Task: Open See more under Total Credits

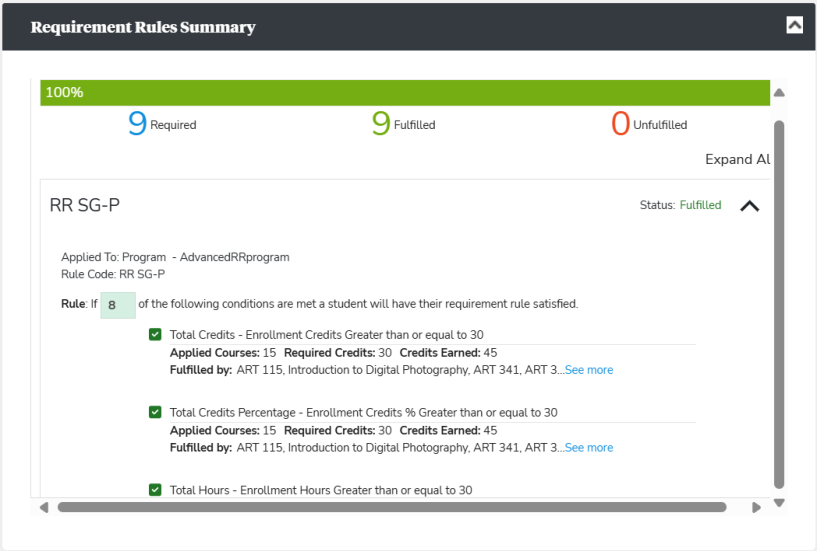Action: click(x=589, y=370)
